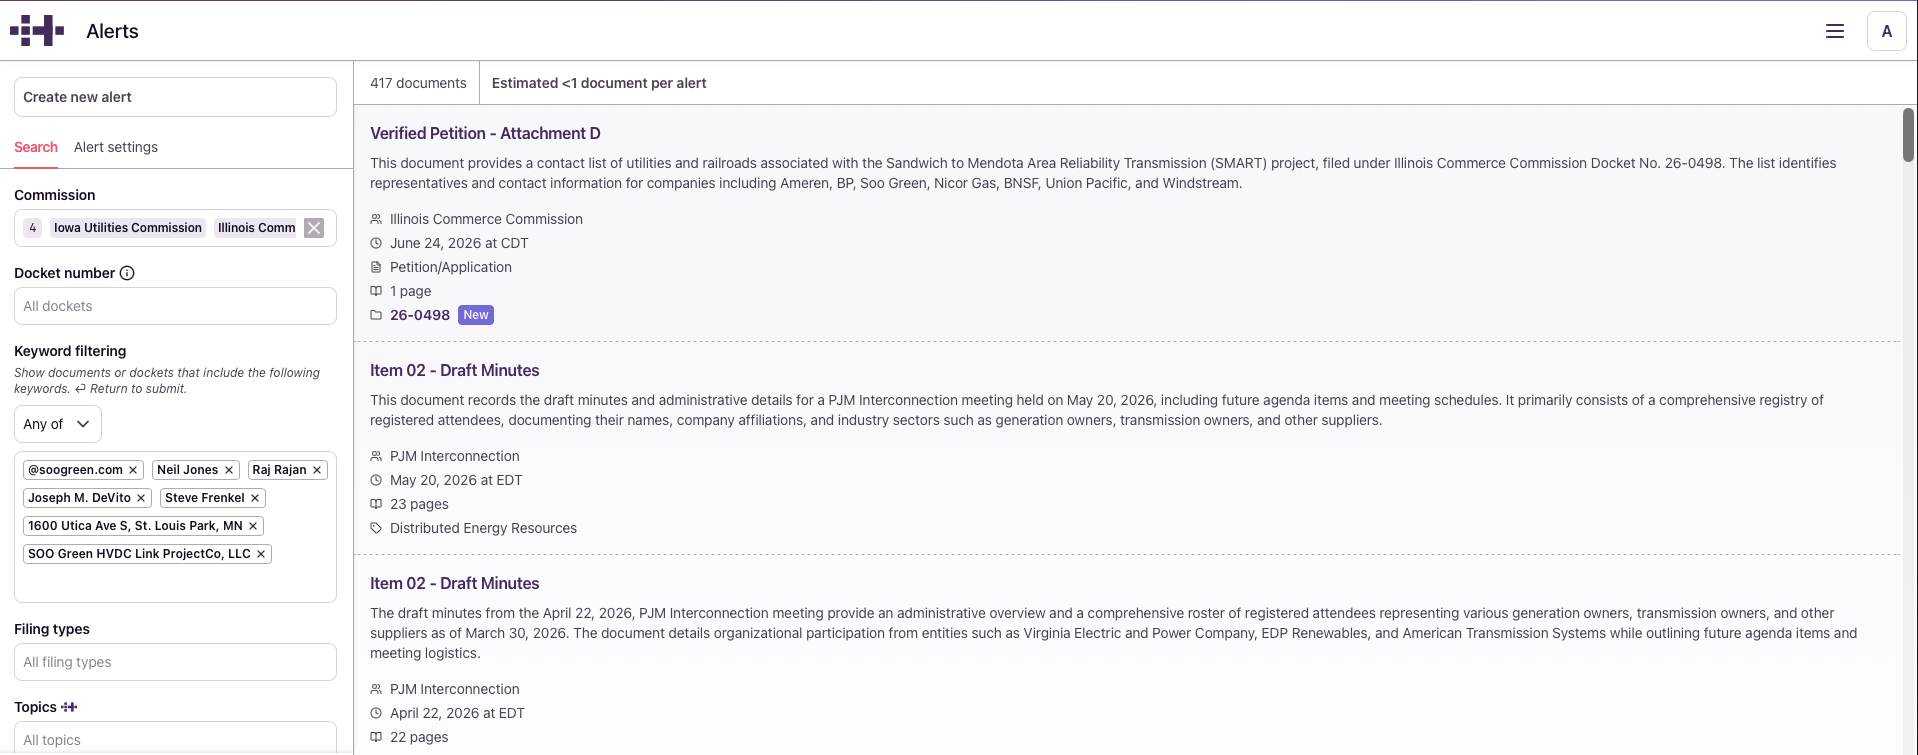Switch to the Alert settings tab

pos(116,147)
